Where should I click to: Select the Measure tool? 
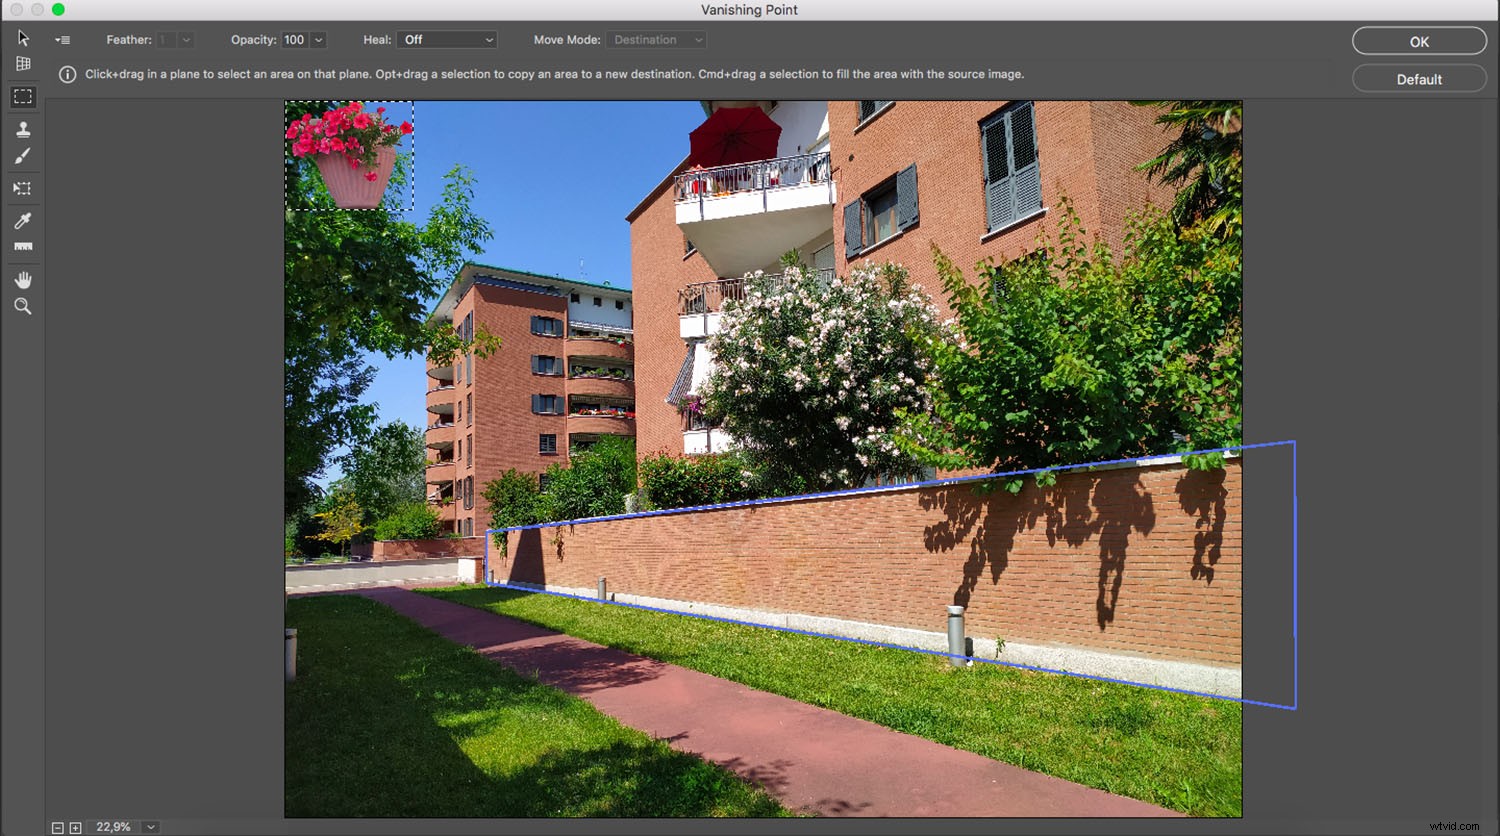click(23, 247)
